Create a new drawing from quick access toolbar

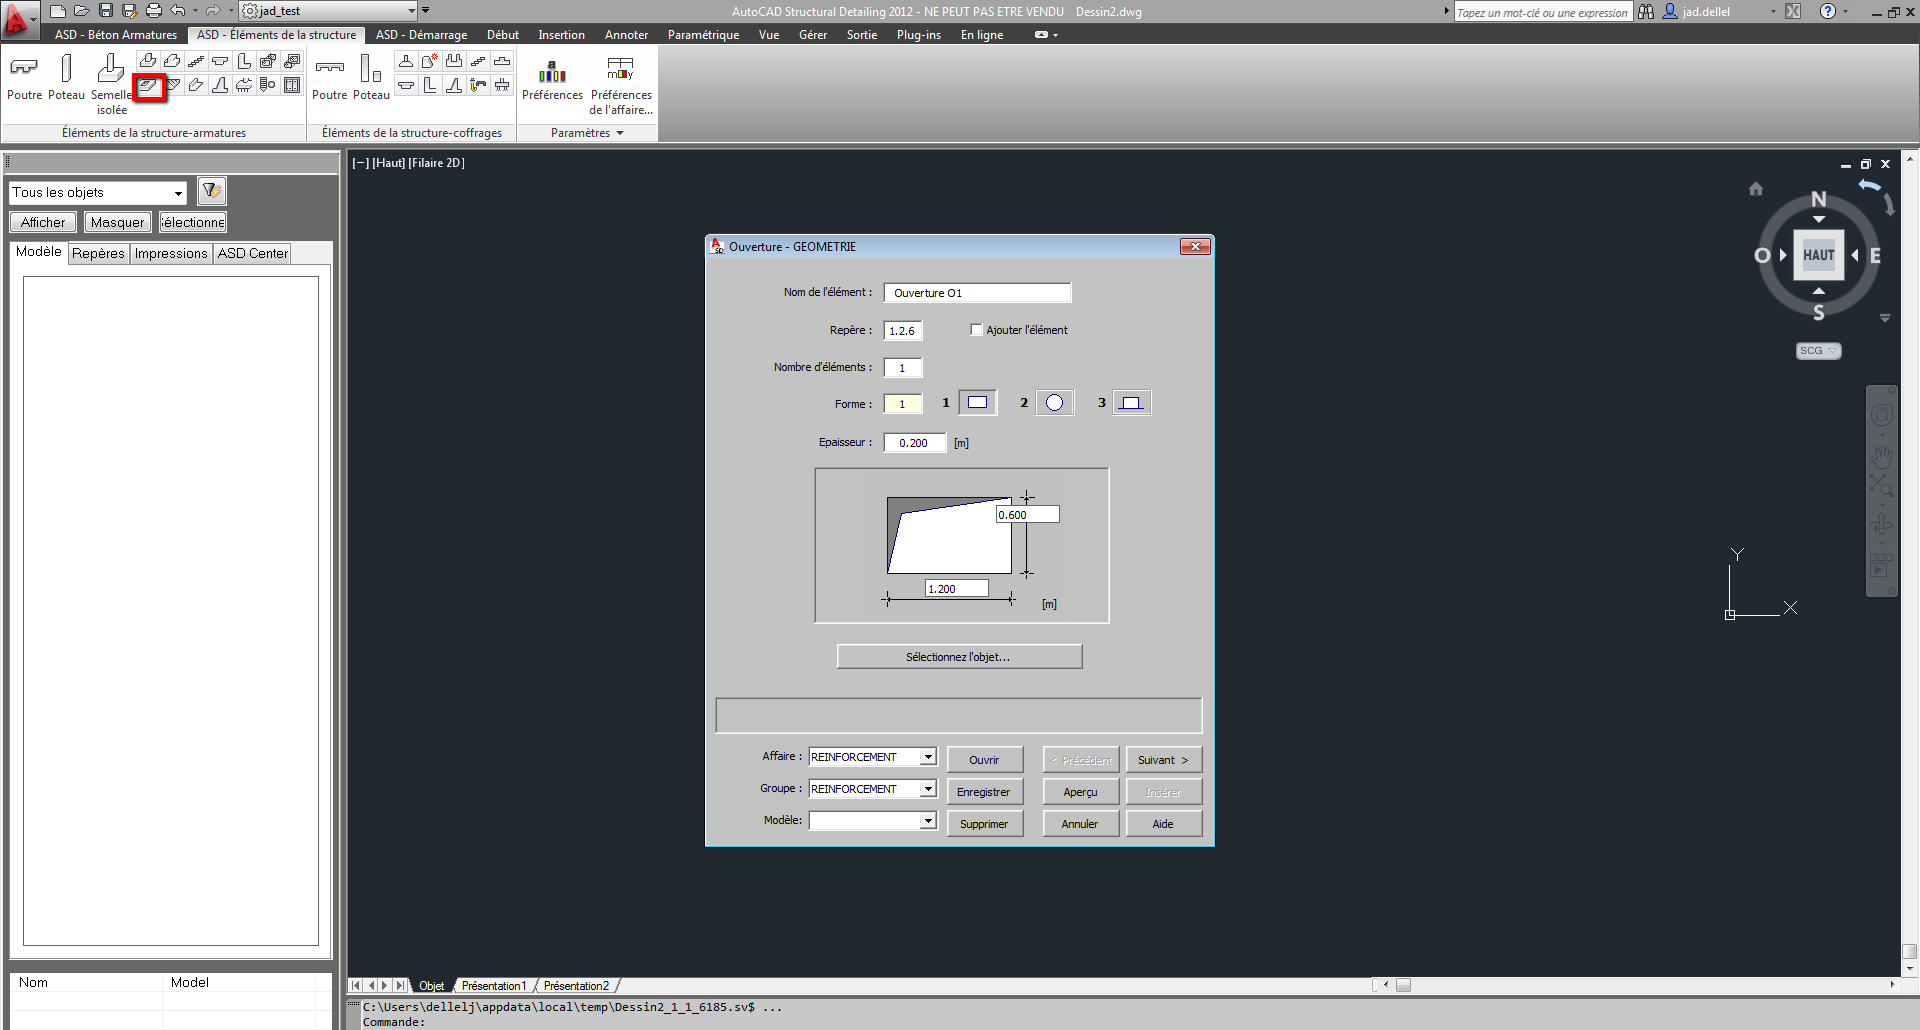58,11
